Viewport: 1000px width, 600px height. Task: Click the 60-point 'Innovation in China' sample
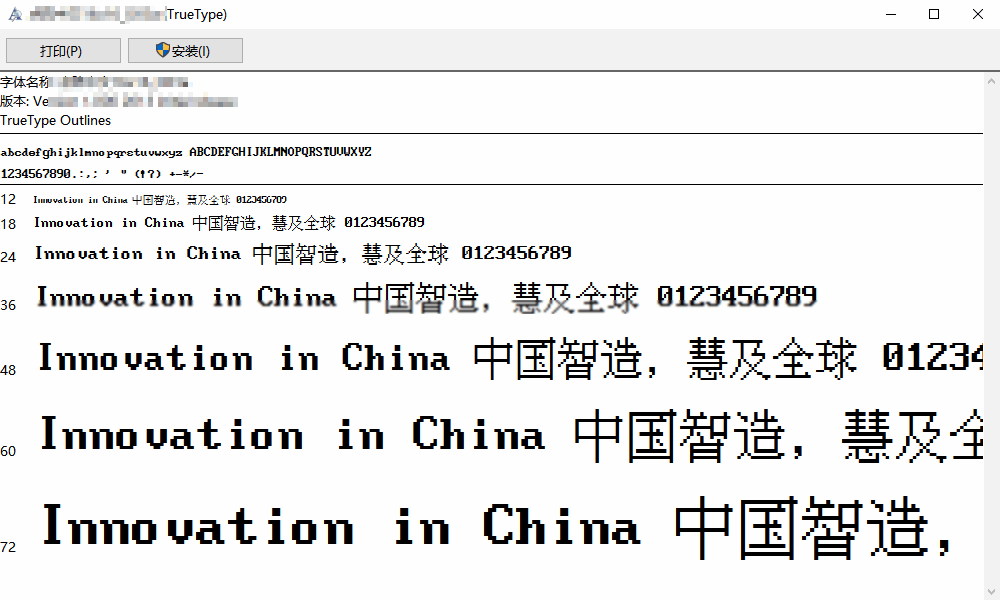(293, 434)
